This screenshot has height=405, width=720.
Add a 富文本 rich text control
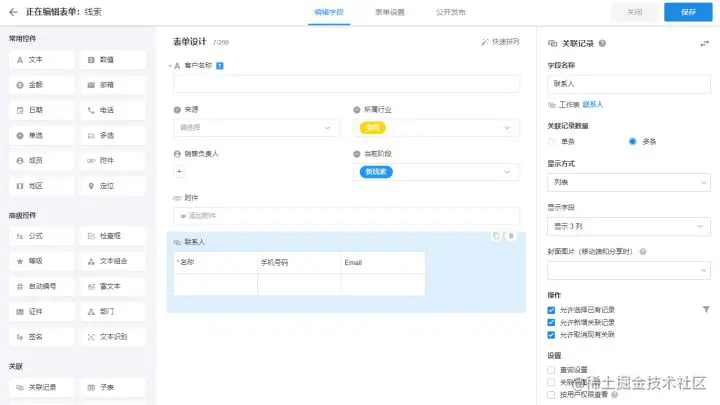[112, 287]
